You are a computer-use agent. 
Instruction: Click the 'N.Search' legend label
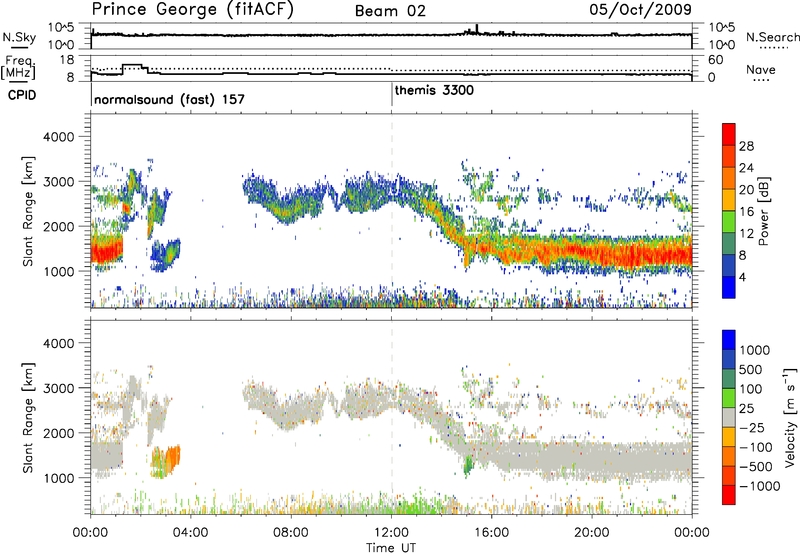tap(772, 37)
